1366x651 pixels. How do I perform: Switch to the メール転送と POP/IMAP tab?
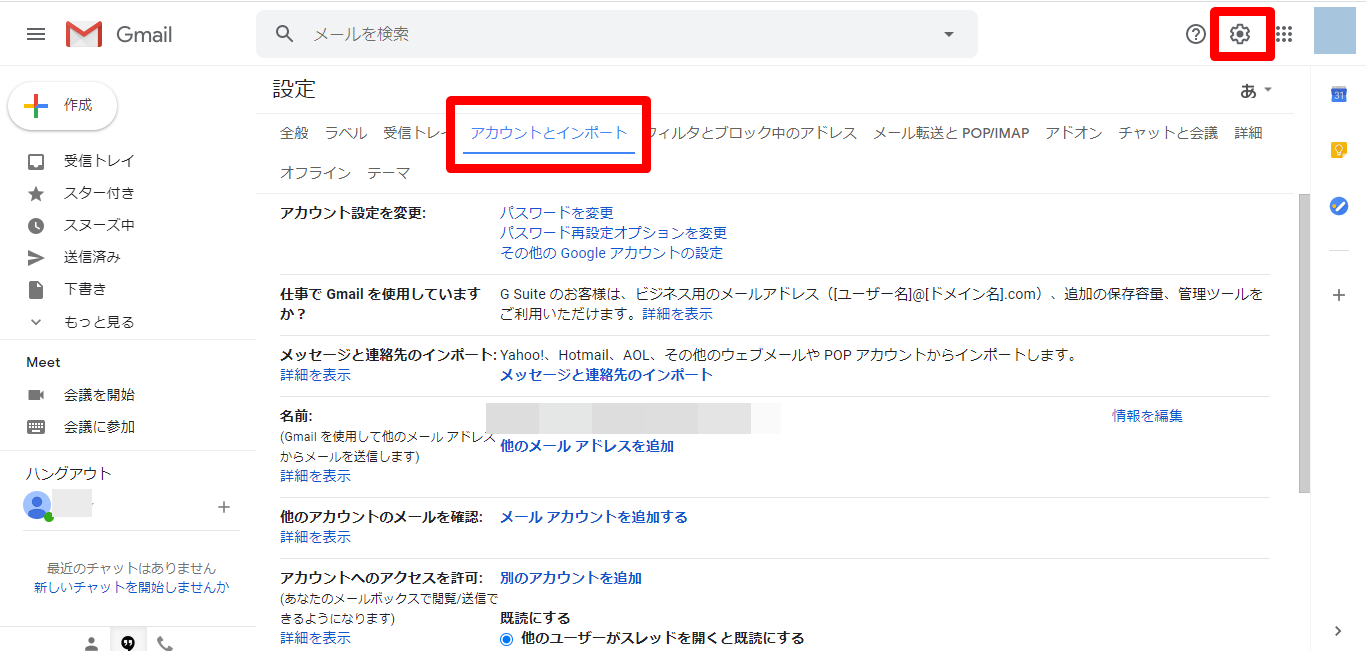click(950, 133)
